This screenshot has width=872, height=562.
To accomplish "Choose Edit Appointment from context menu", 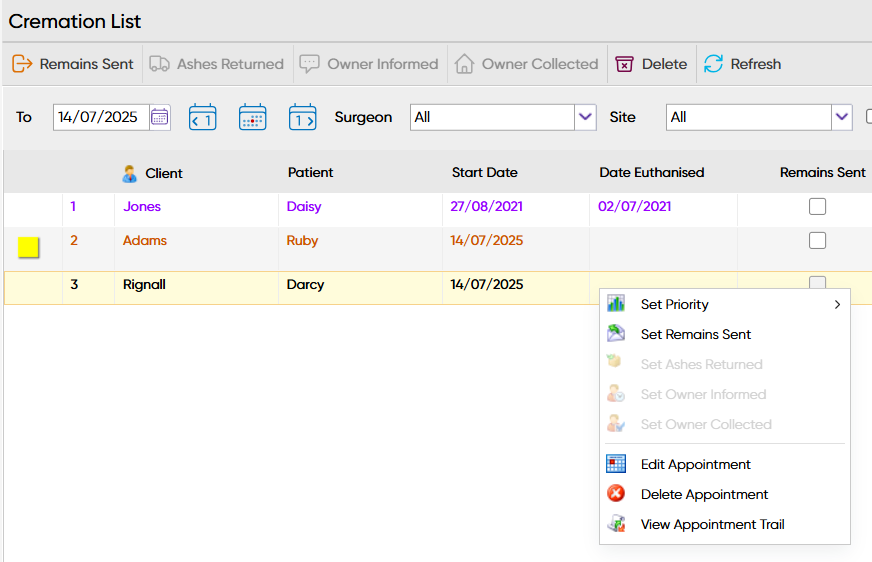I will [725, 464].
